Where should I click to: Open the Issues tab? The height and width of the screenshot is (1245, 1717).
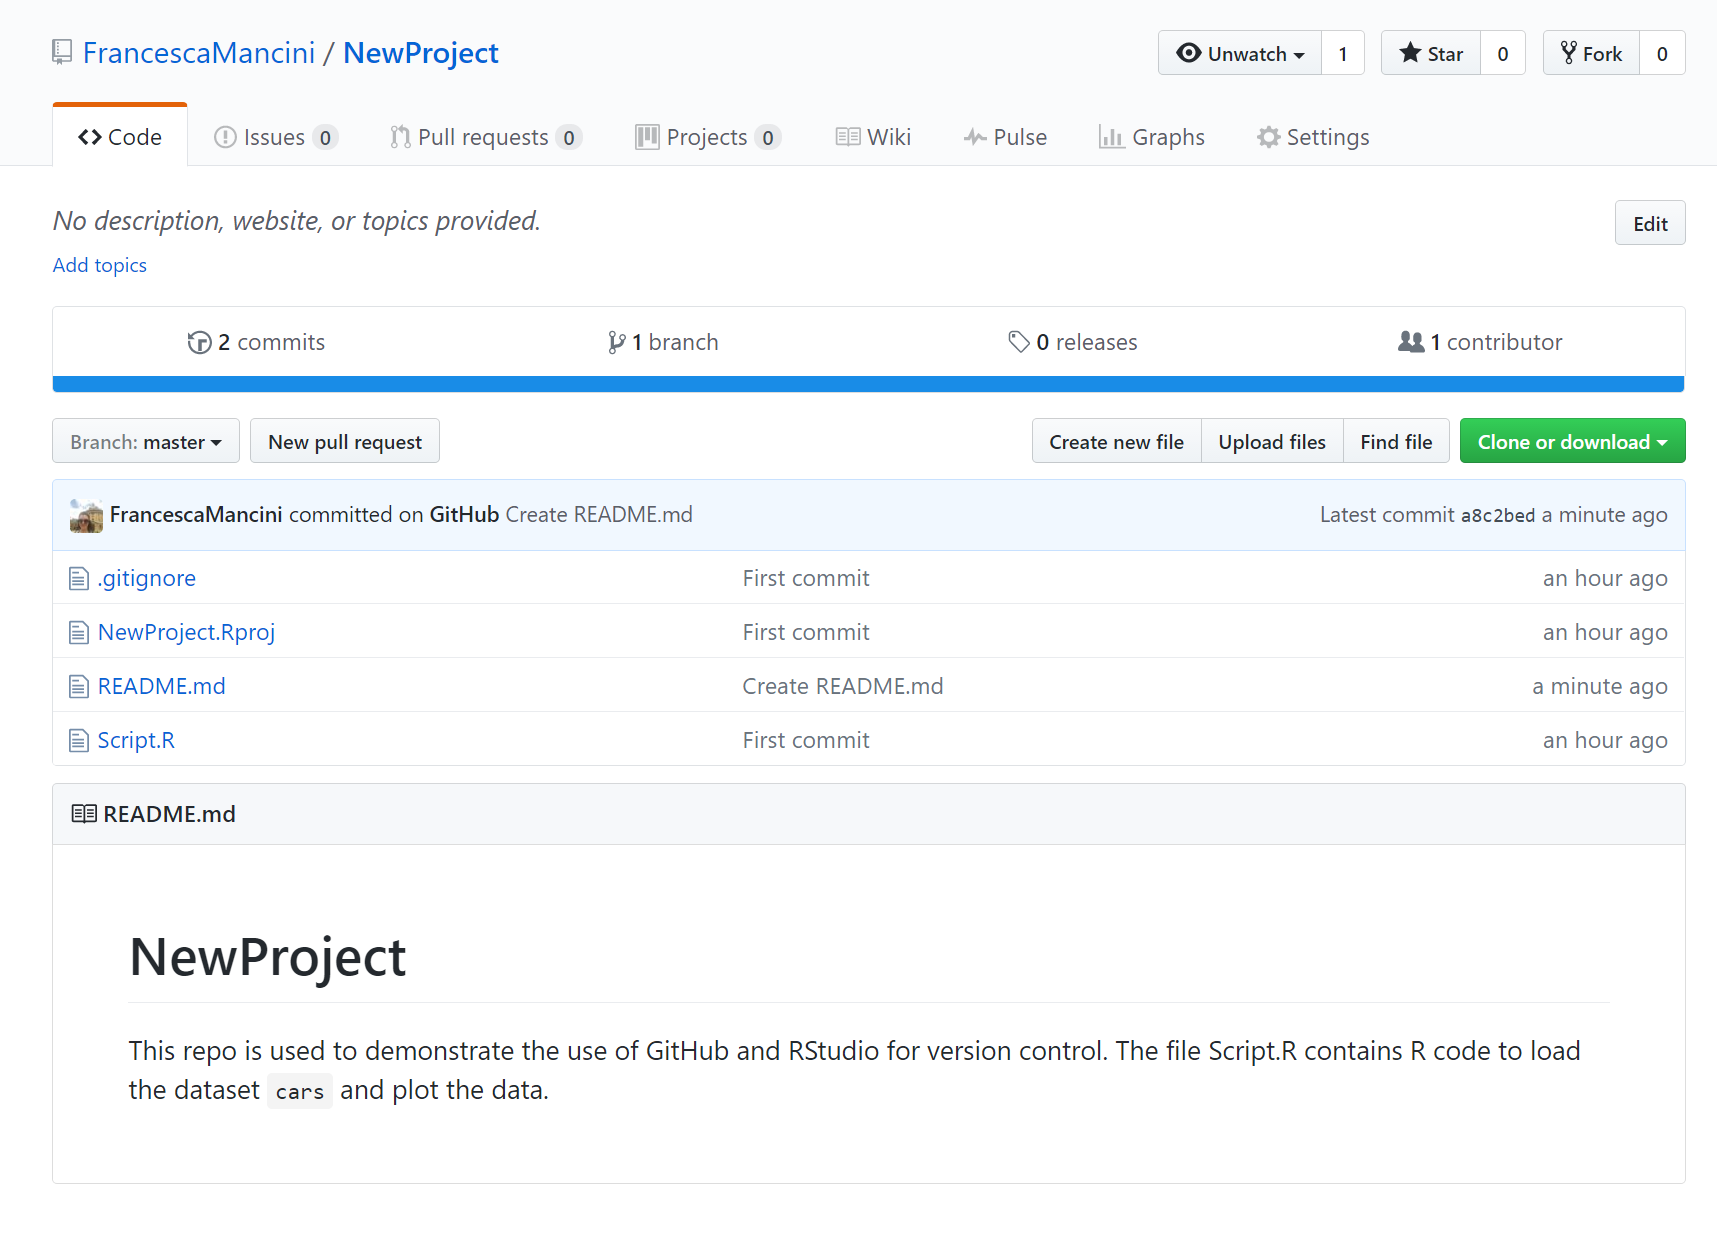click(276, 137)
